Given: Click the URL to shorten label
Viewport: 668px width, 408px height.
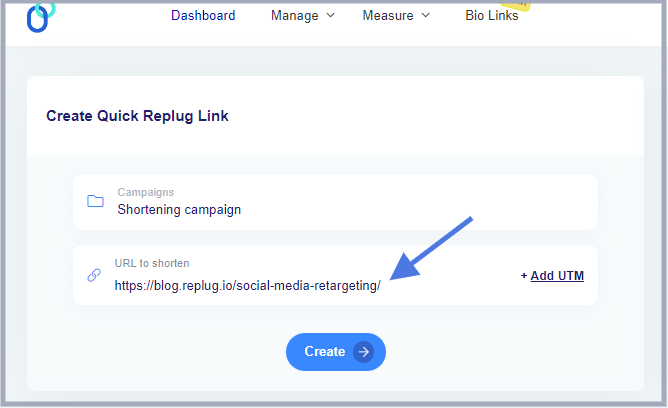Looking at the screenshot, I should [x=152, y=263].
